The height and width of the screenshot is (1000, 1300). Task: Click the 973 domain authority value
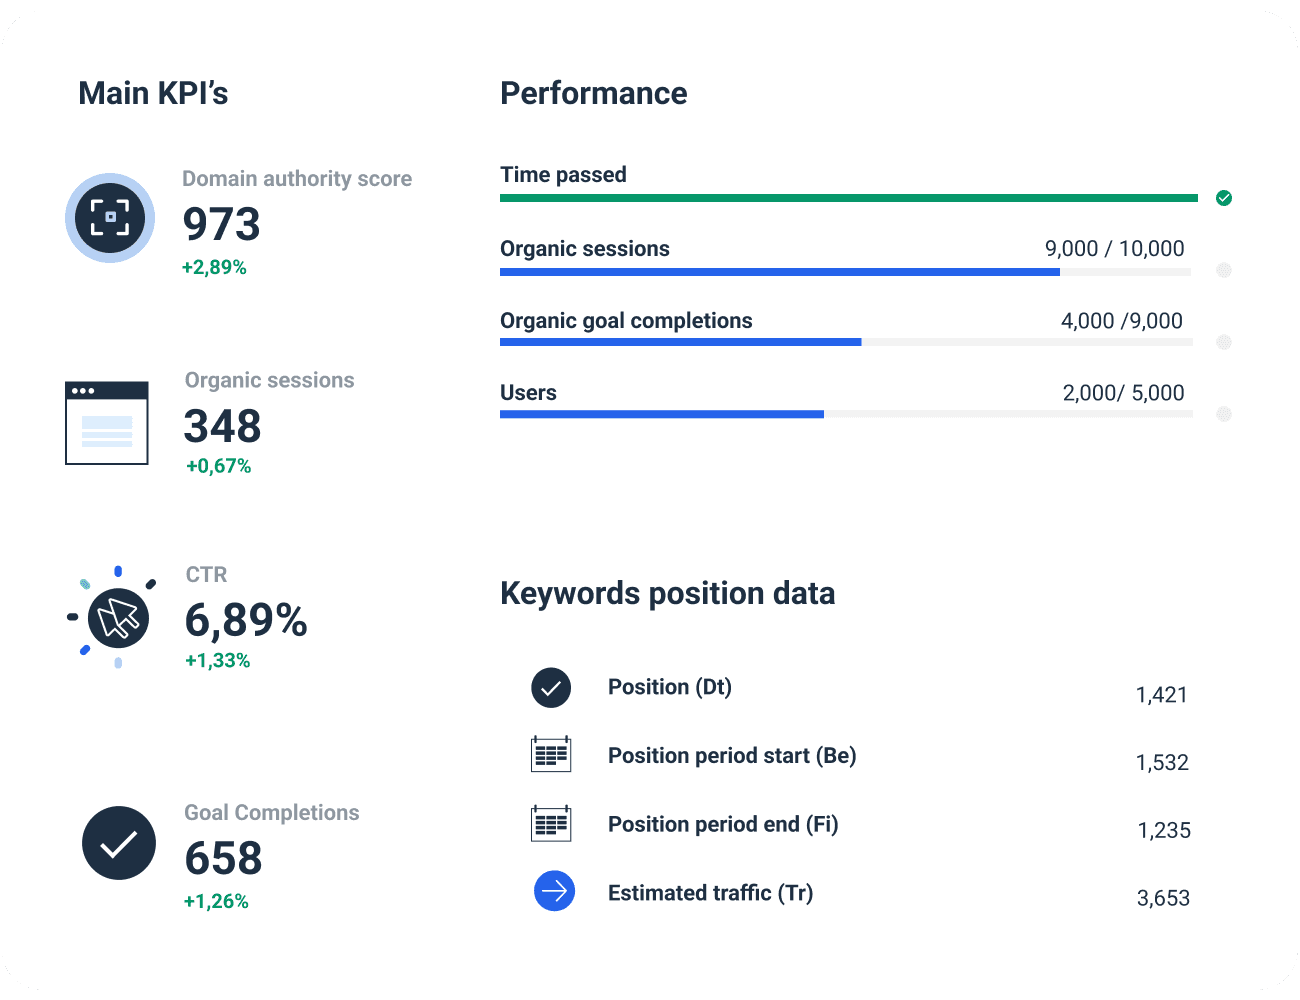coord(222,225)
